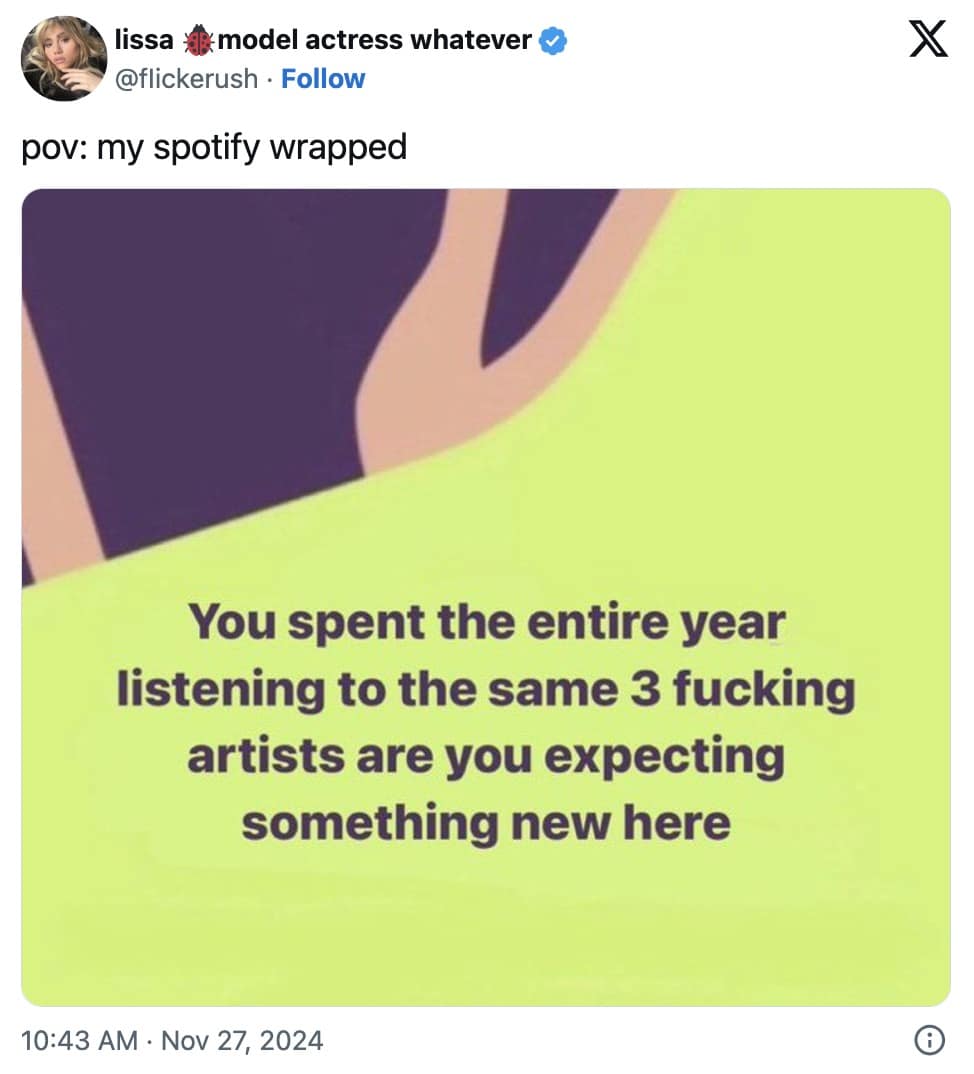The image size is (974, 1074).
Task: Click the X logo in the top corner
Action: pyautogui.click(x=928, y=38)
